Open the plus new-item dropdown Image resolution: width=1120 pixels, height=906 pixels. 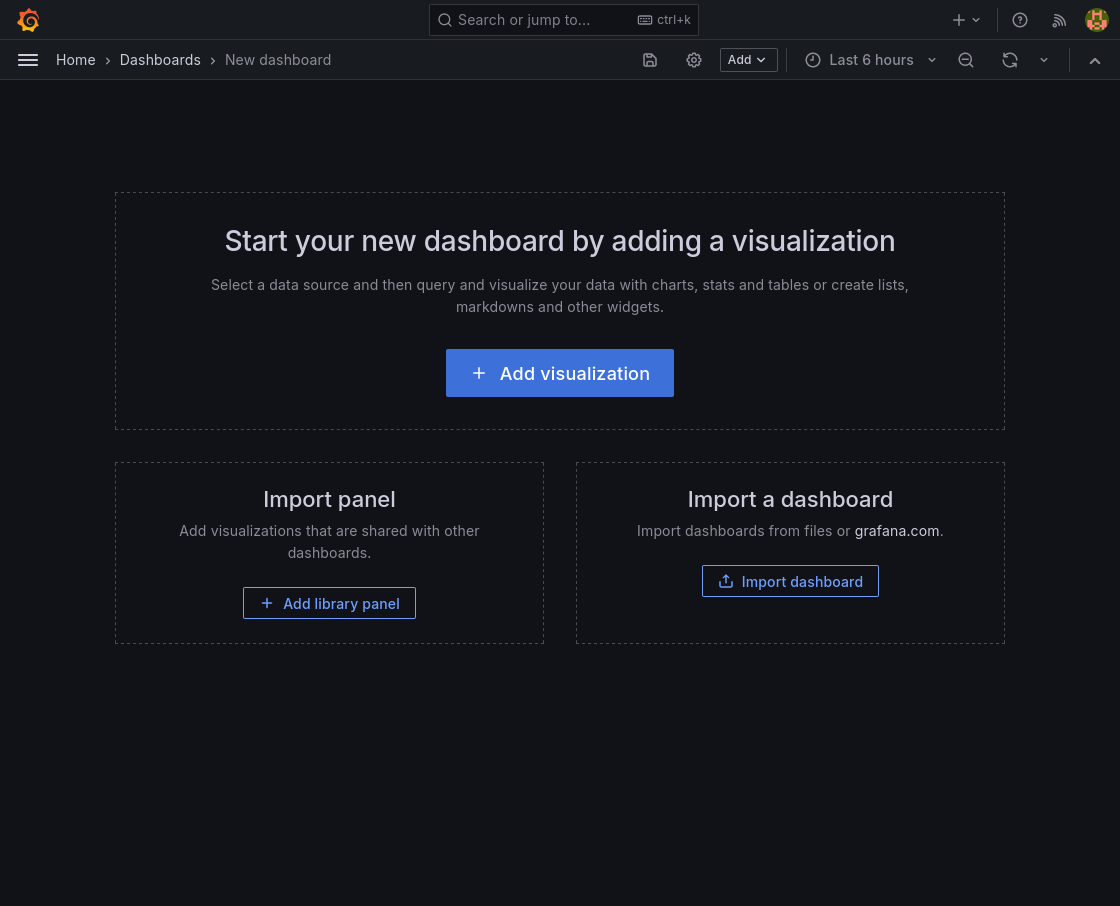[966, 20]
